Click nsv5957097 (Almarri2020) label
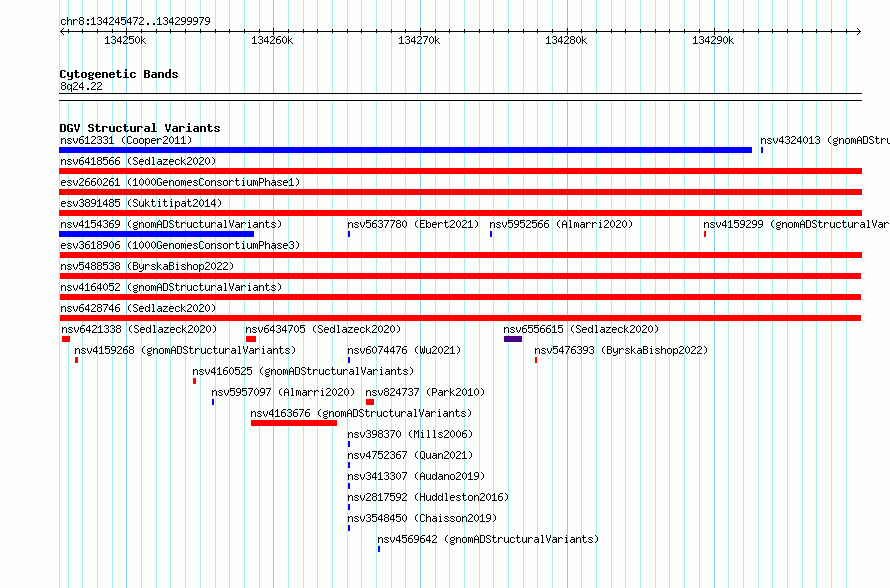The height and width of the screenshot is (588, 890). (283, 392)
